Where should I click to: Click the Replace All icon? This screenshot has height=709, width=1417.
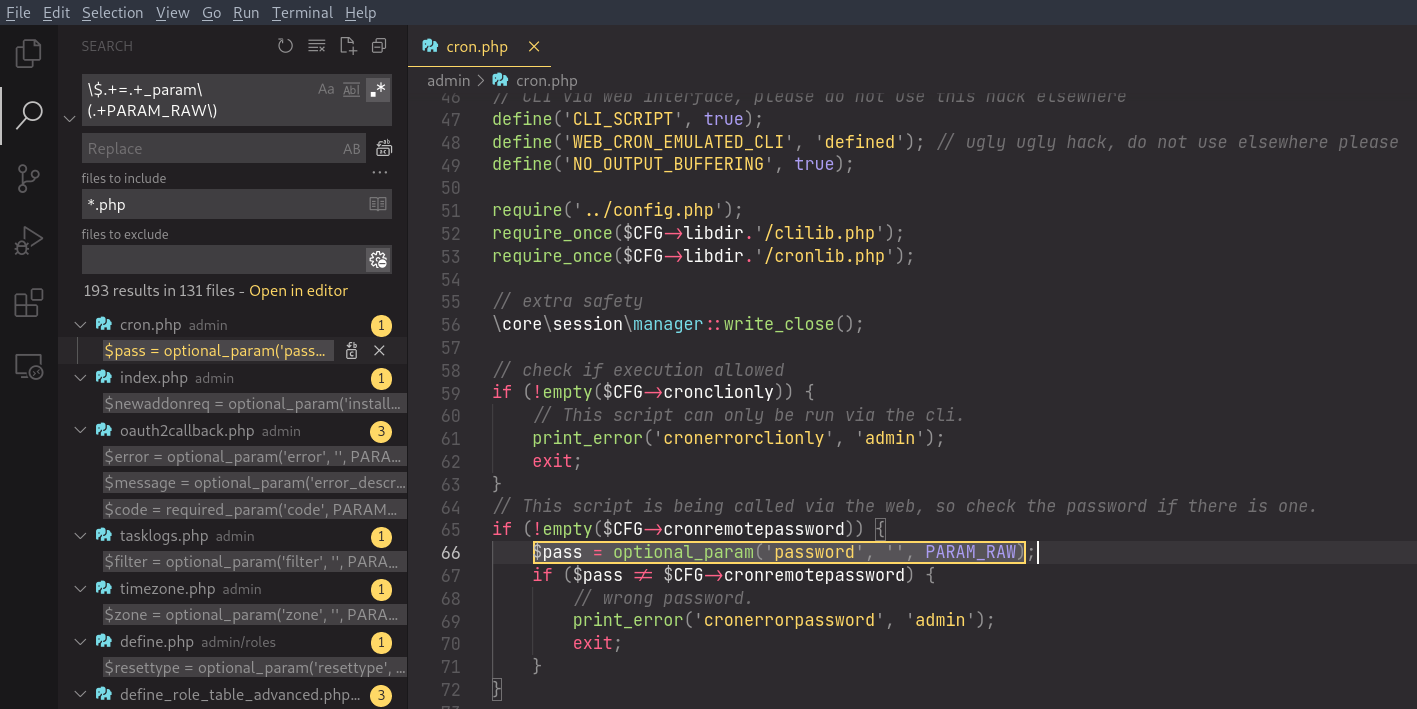point(383,149)
